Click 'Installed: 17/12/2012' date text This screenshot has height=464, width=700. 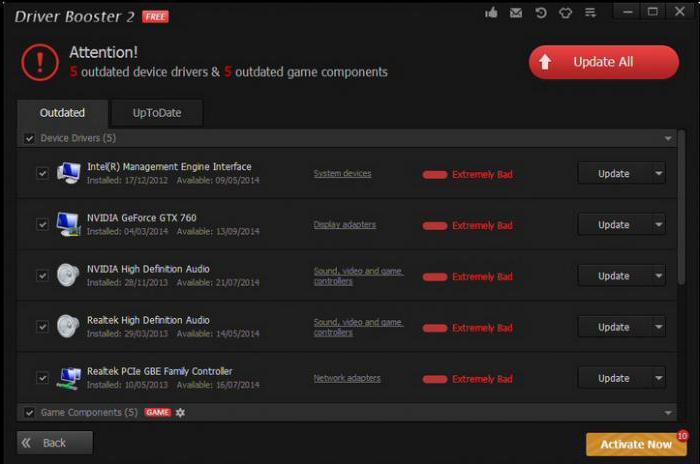(x=127, y=180)
